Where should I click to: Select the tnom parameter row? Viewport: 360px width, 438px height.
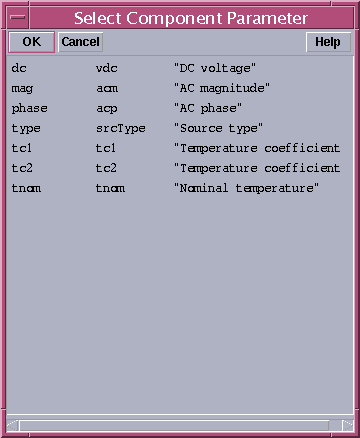pyautogui.click(x=180, y=188)
